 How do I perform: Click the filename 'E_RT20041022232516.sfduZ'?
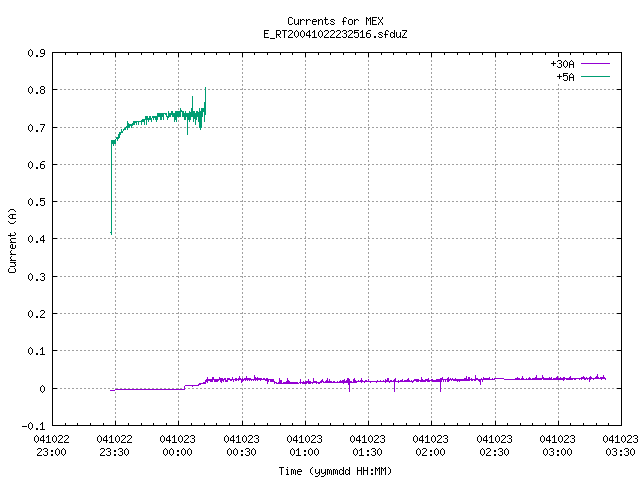click(335, 34)
